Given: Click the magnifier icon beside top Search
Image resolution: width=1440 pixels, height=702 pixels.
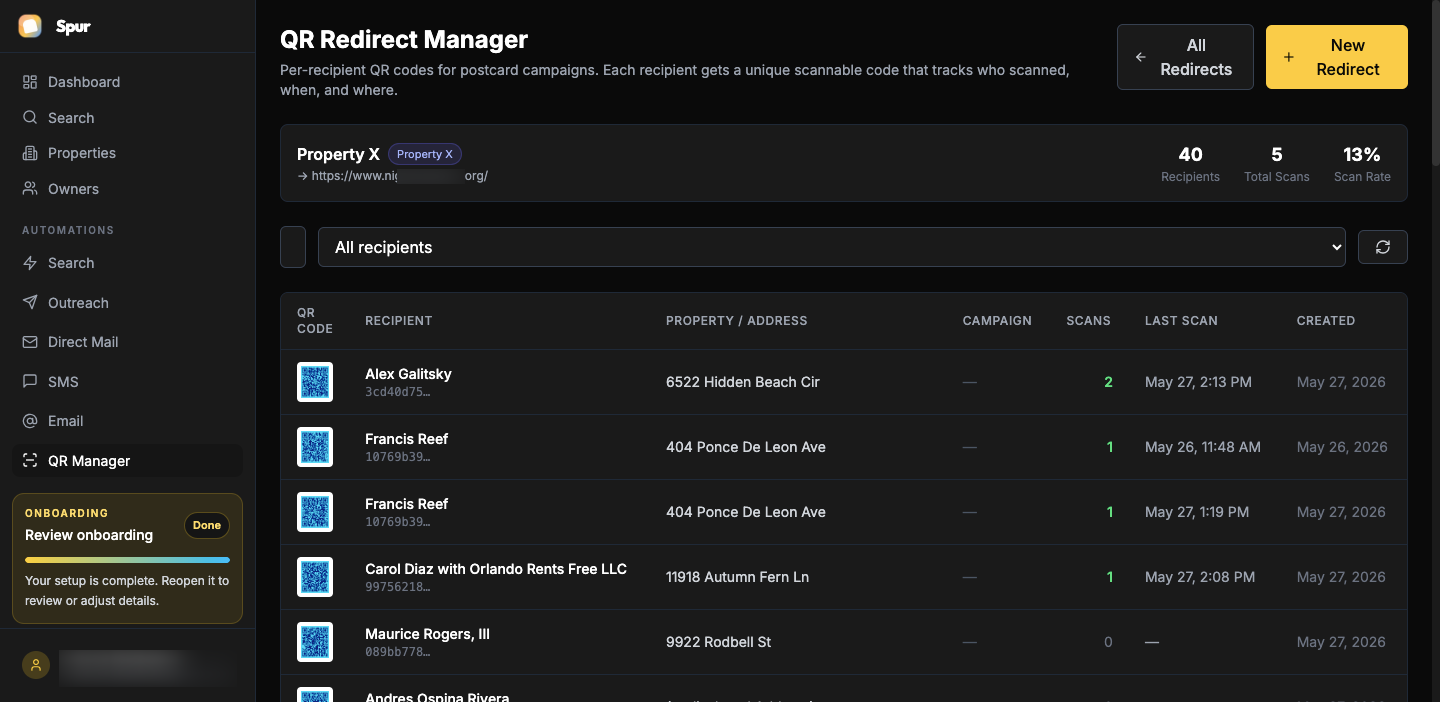Looking at the screenshot, I should click(x=30, y=117).
